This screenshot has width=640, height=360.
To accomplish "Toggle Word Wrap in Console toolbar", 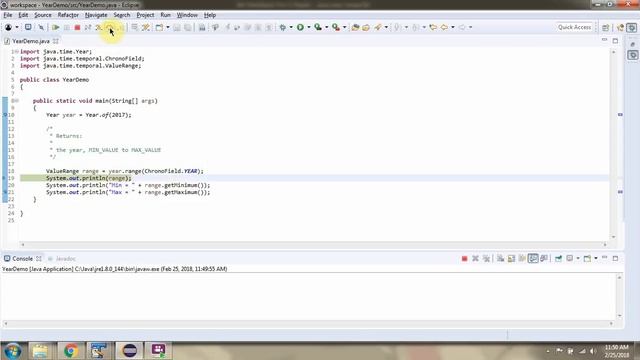I will pyautogui.click(x=522, y=258).
